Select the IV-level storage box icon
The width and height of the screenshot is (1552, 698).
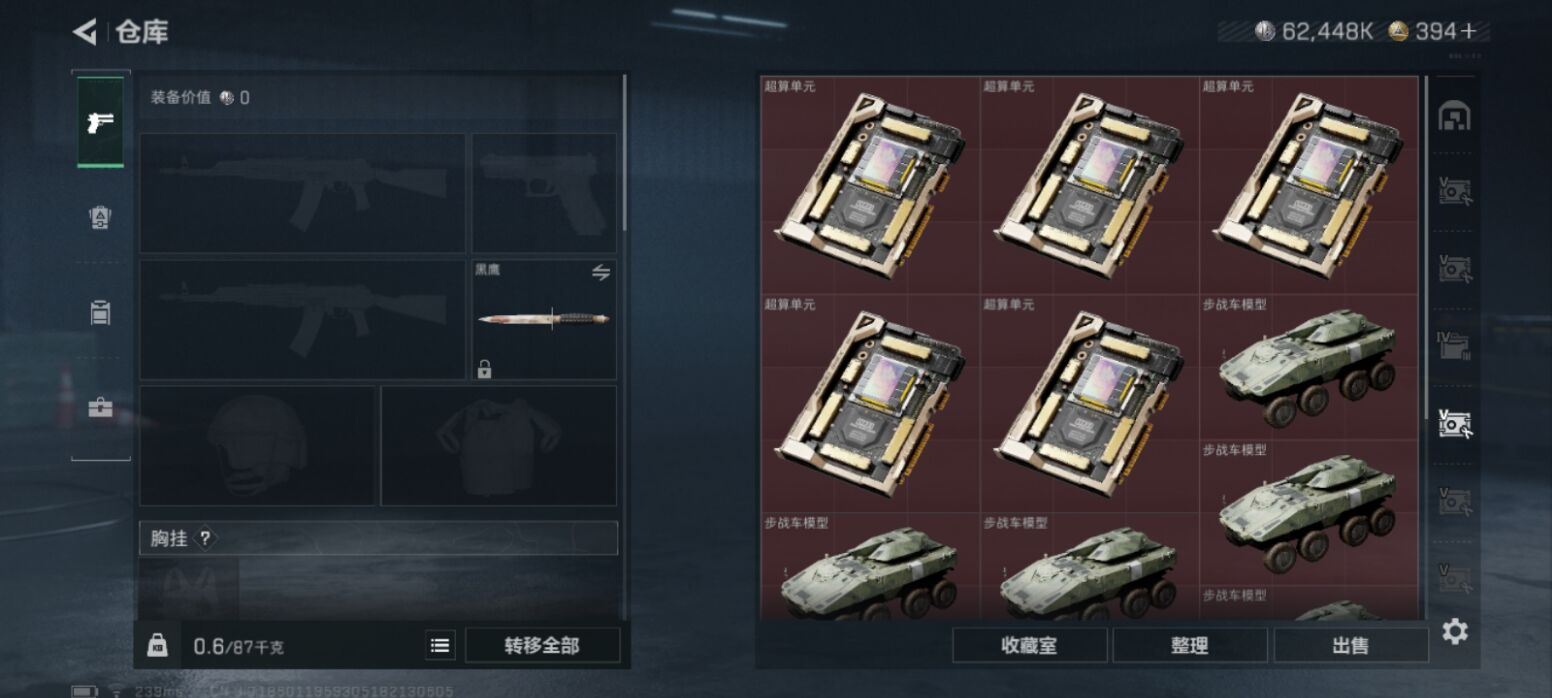coord(1454,345)
